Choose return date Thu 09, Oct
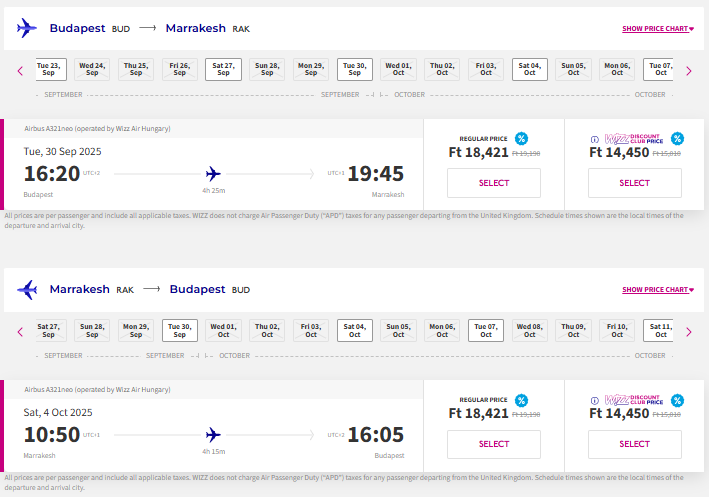Viewport: 709px width, 497px height. (x=573, y=331)
